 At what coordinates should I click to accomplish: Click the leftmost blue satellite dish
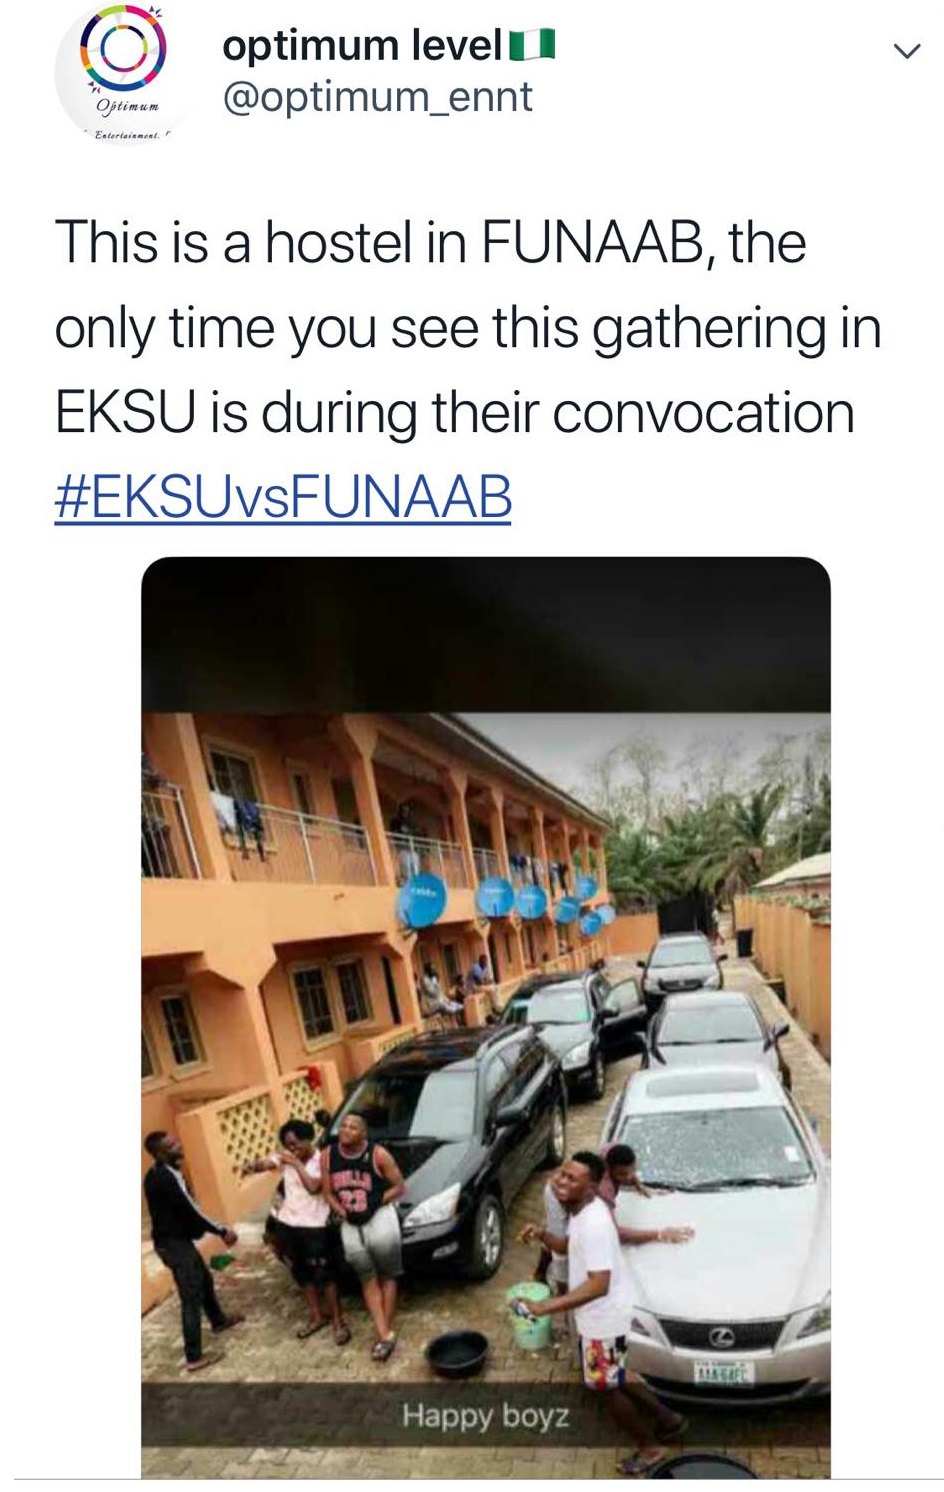click(421, 903)
